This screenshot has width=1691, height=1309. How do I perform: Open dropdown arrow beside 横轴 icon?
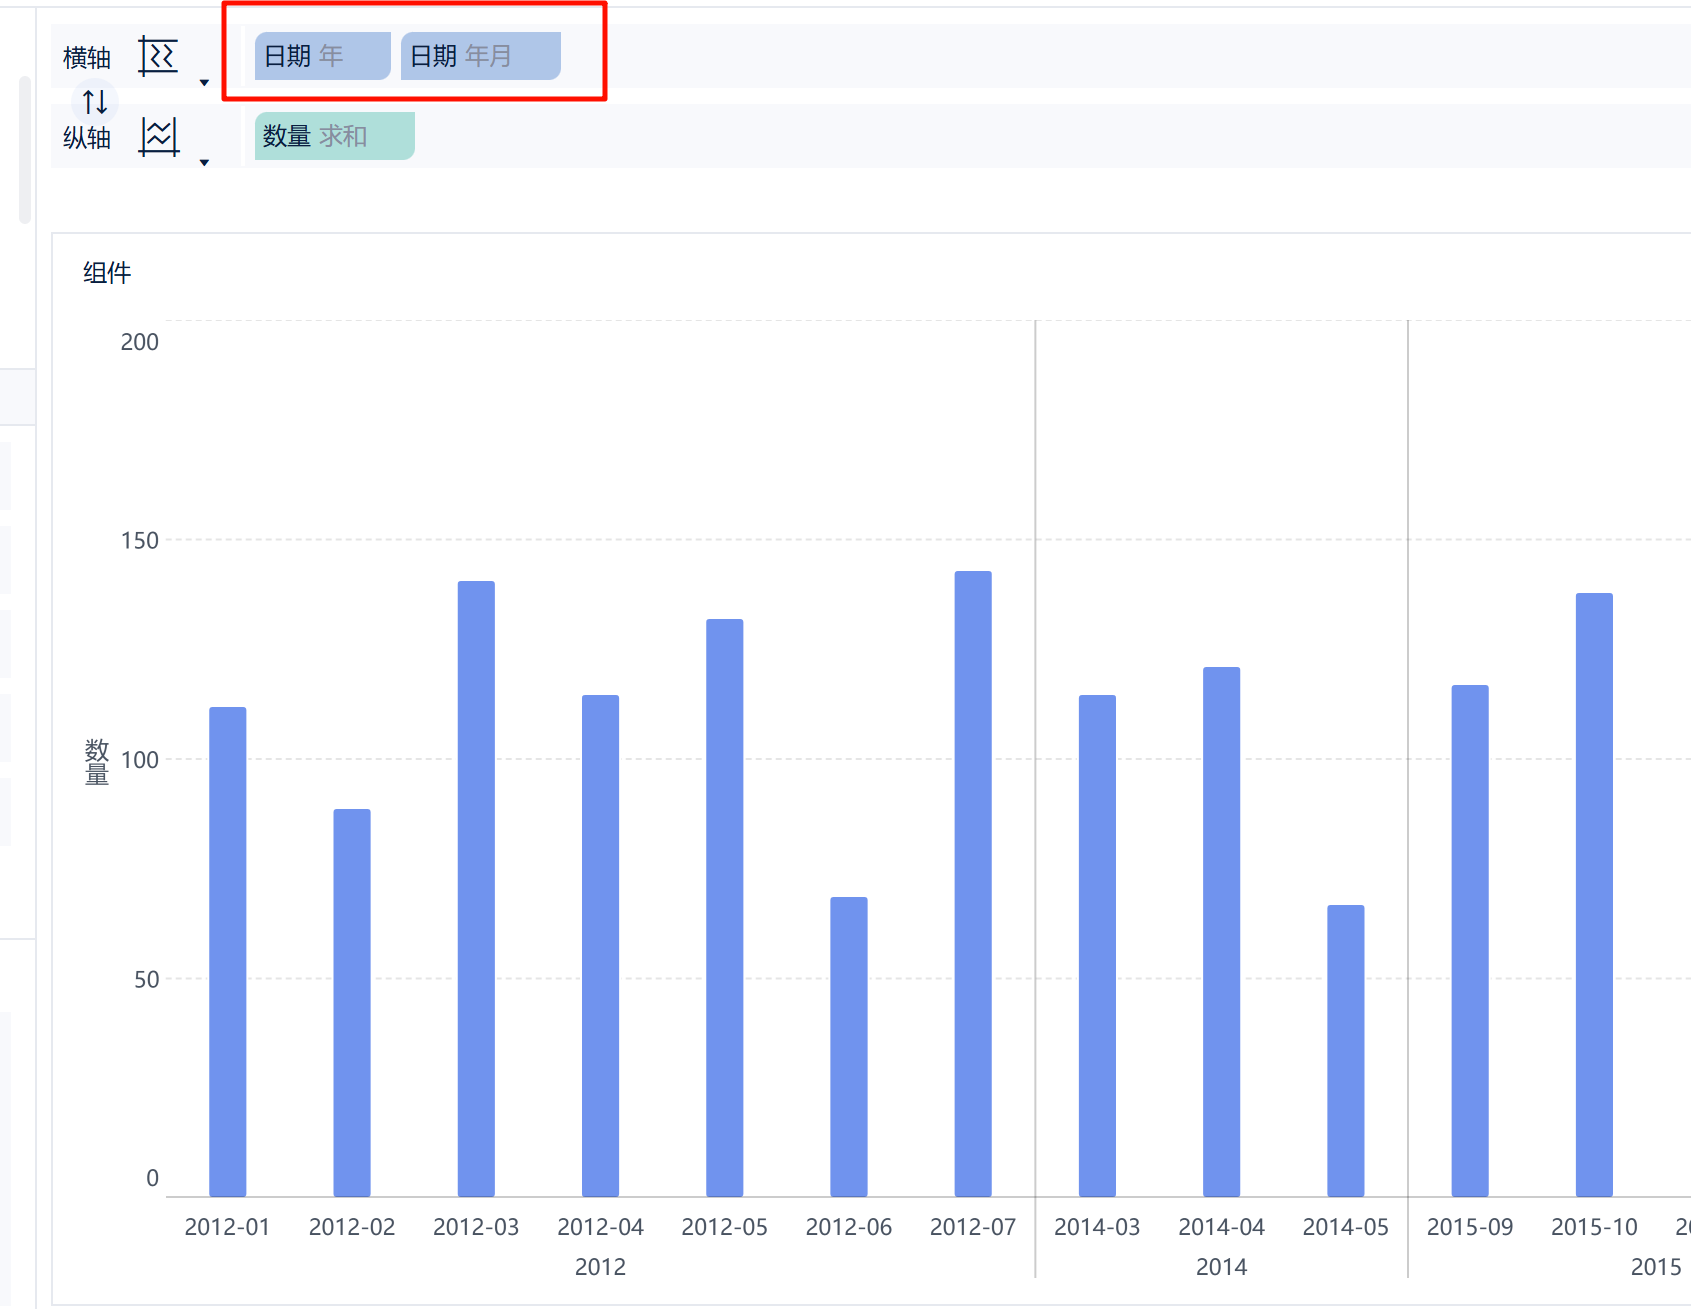(x=204, y=83)
